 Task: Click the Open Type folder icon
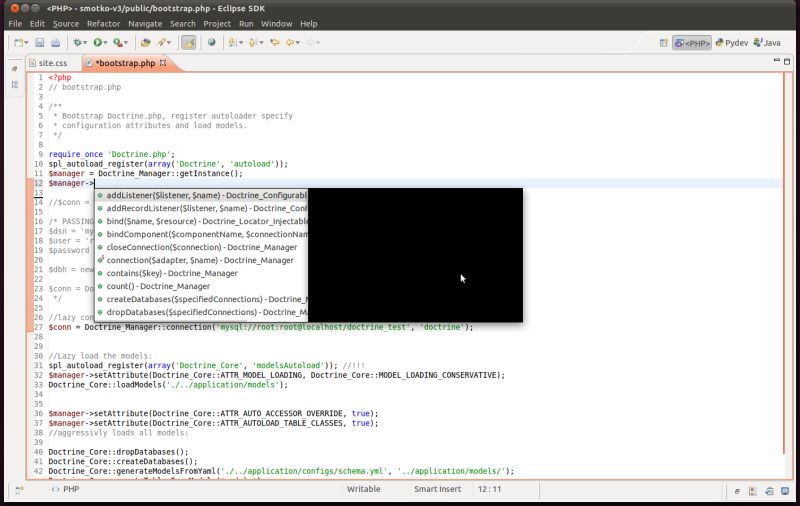point(145,43)
